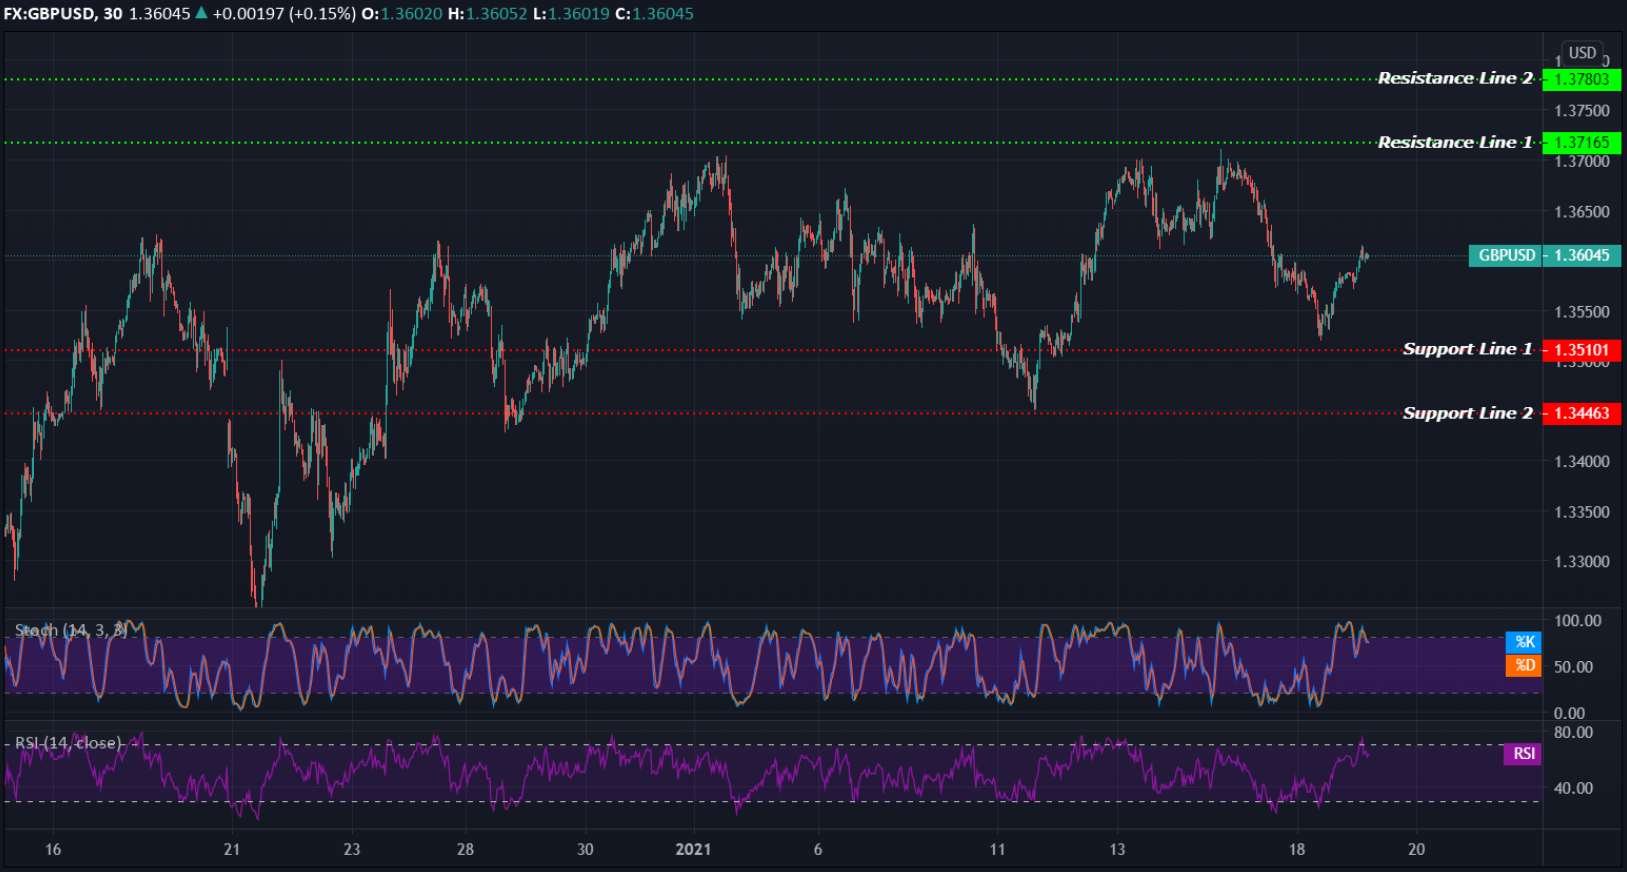
Task: Click date 13 on time axis
Action: 1117,849
